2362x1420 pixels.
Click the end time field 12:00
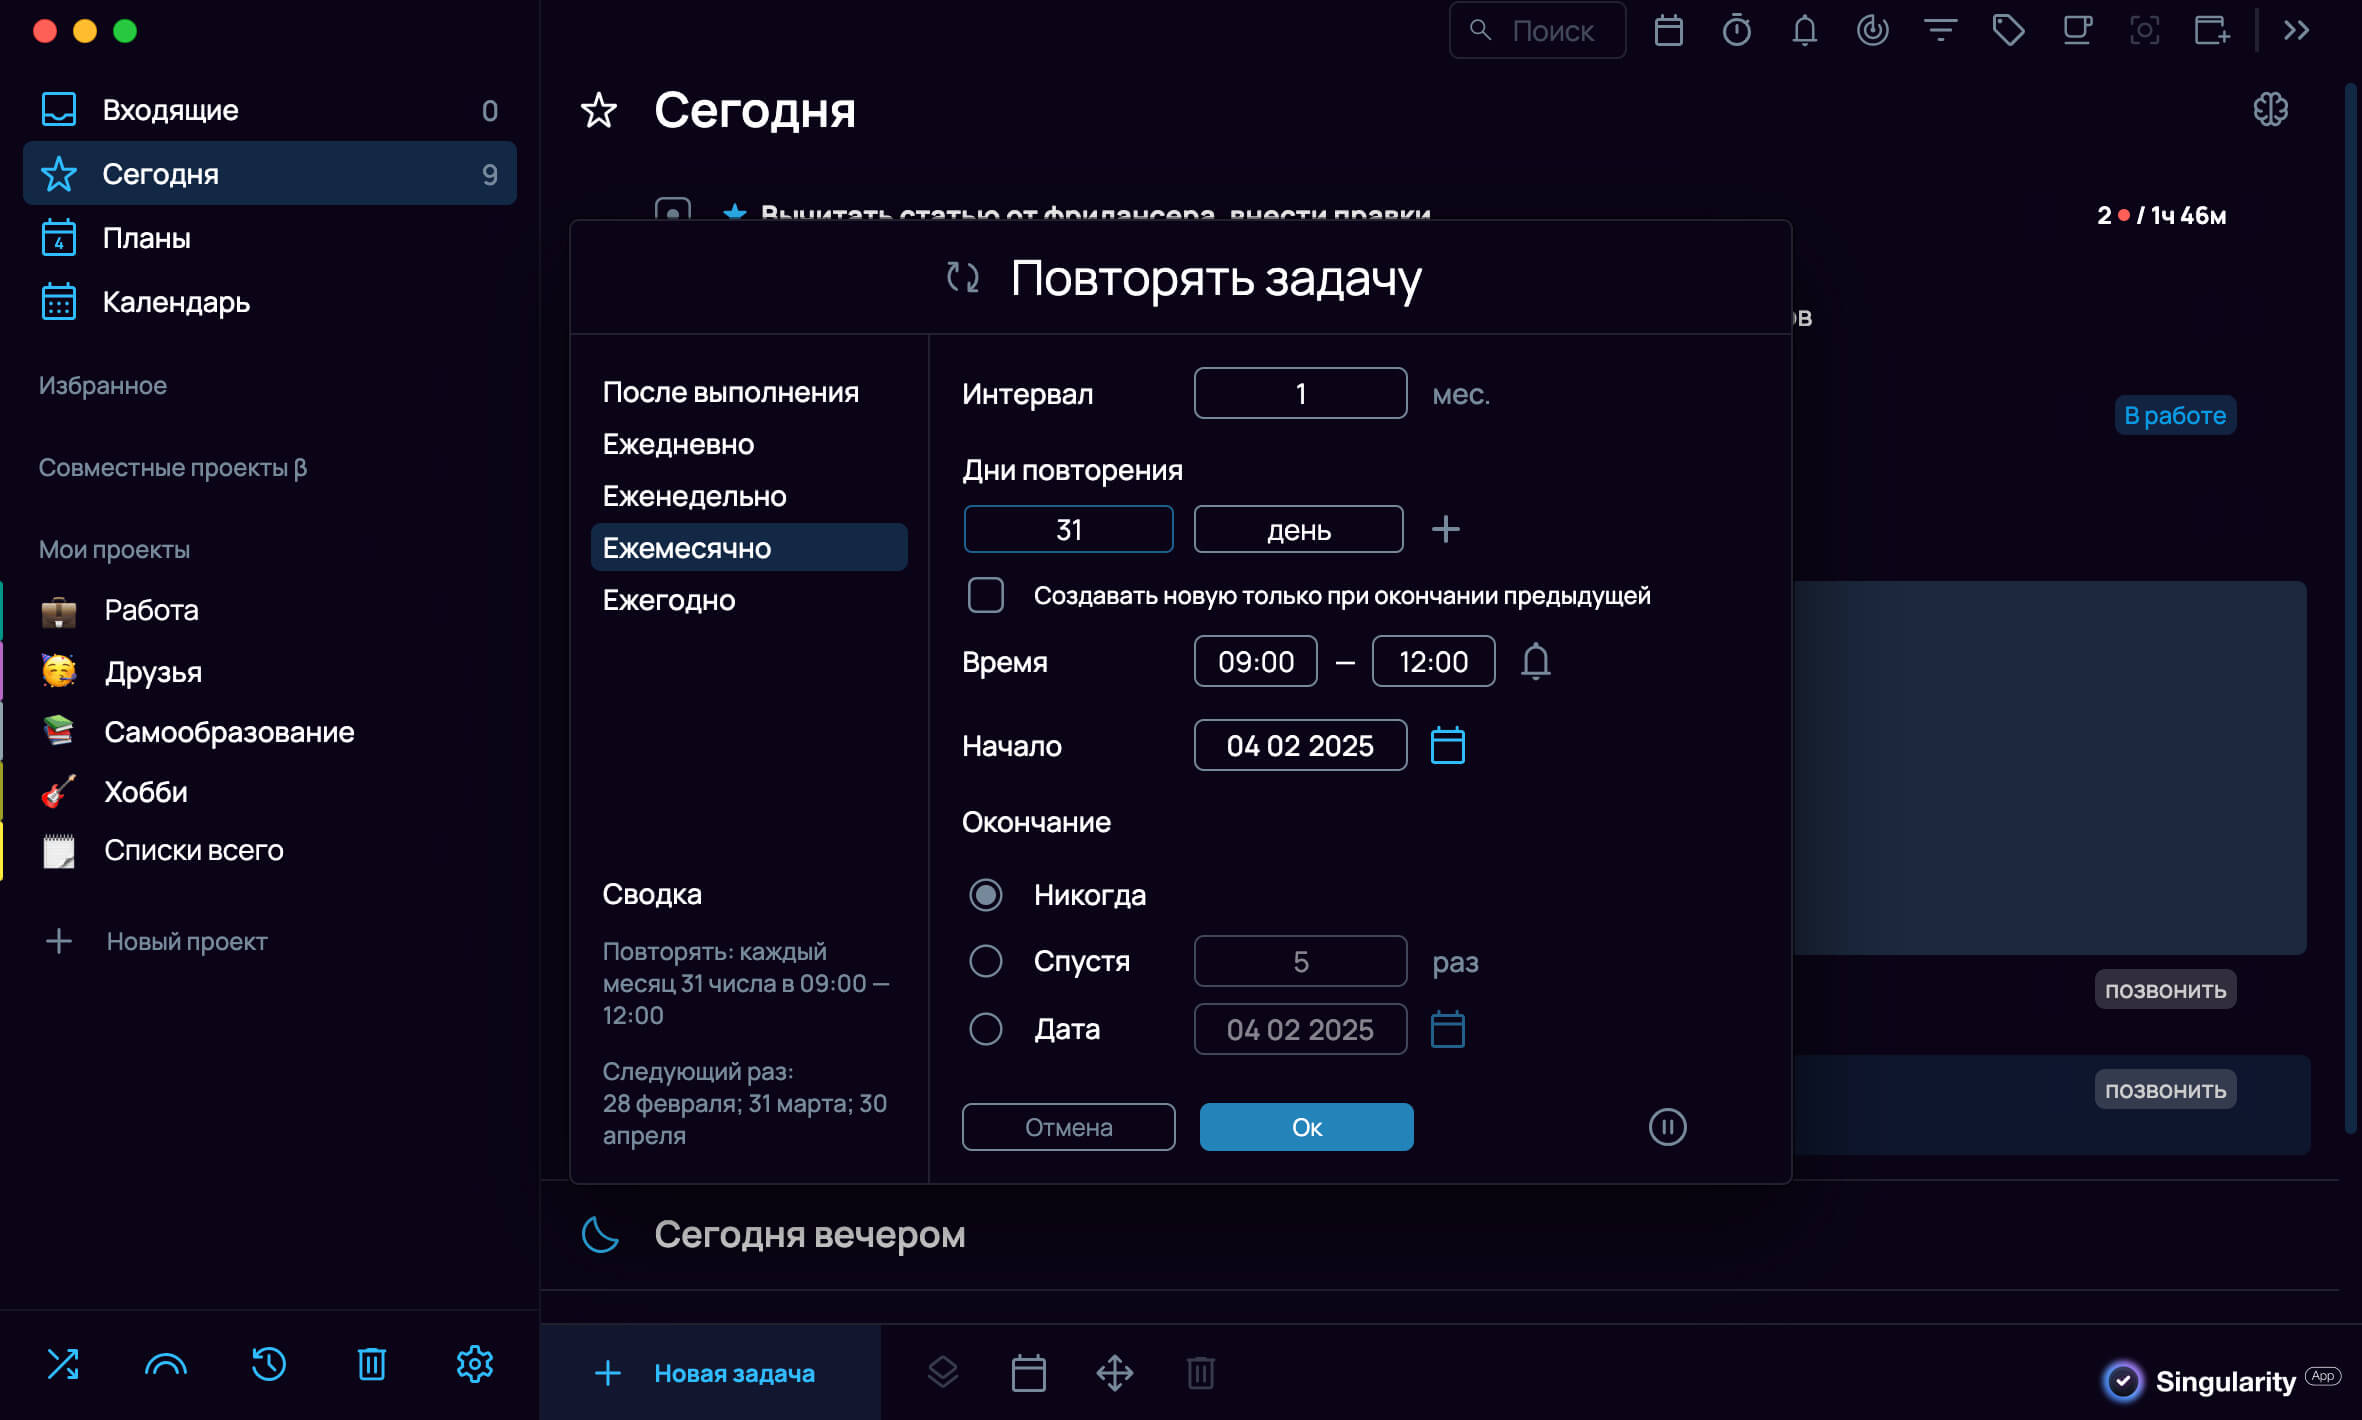pos(1433,661)
